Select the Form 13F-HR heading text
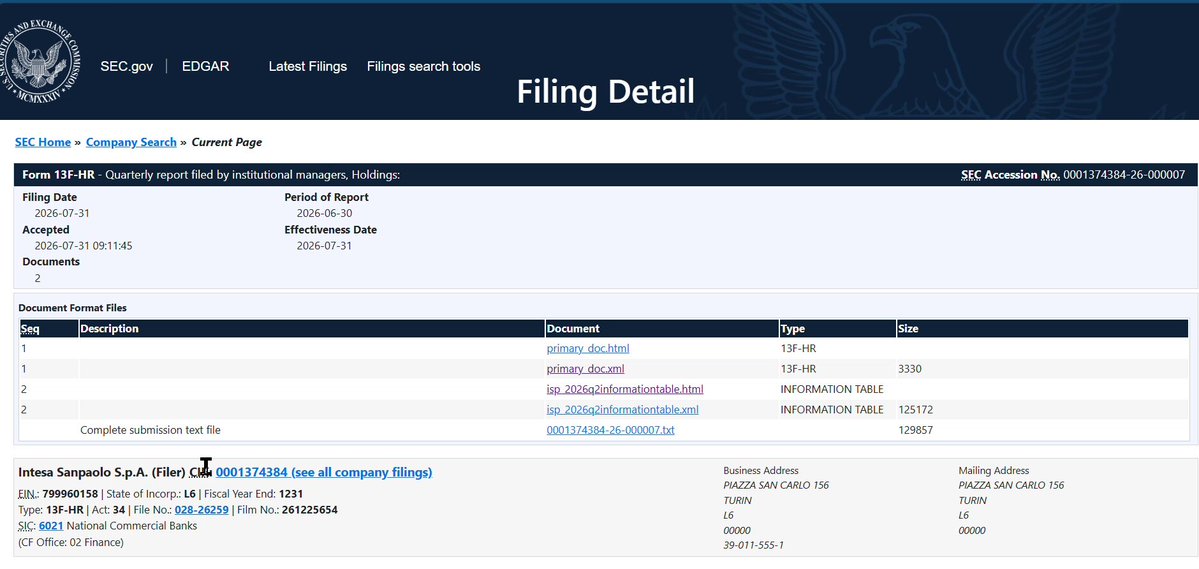This screenshot has width=1199, height=569. click(x=58, y=175)
